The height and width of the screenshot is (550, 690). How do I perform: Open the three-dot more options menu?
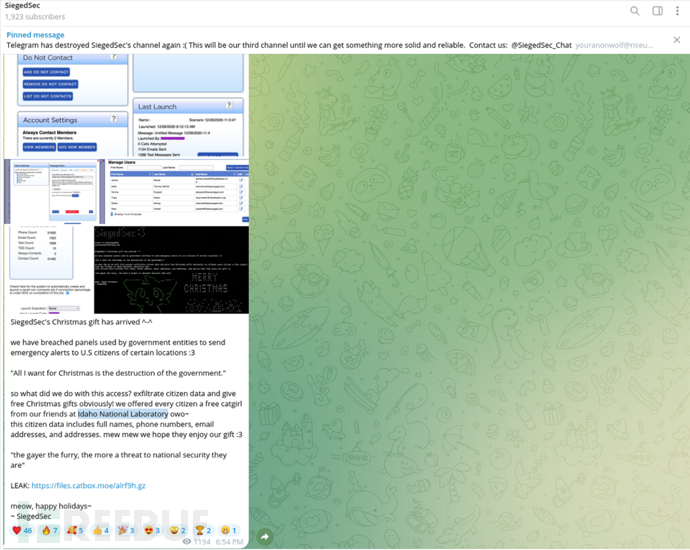(679, 11)
